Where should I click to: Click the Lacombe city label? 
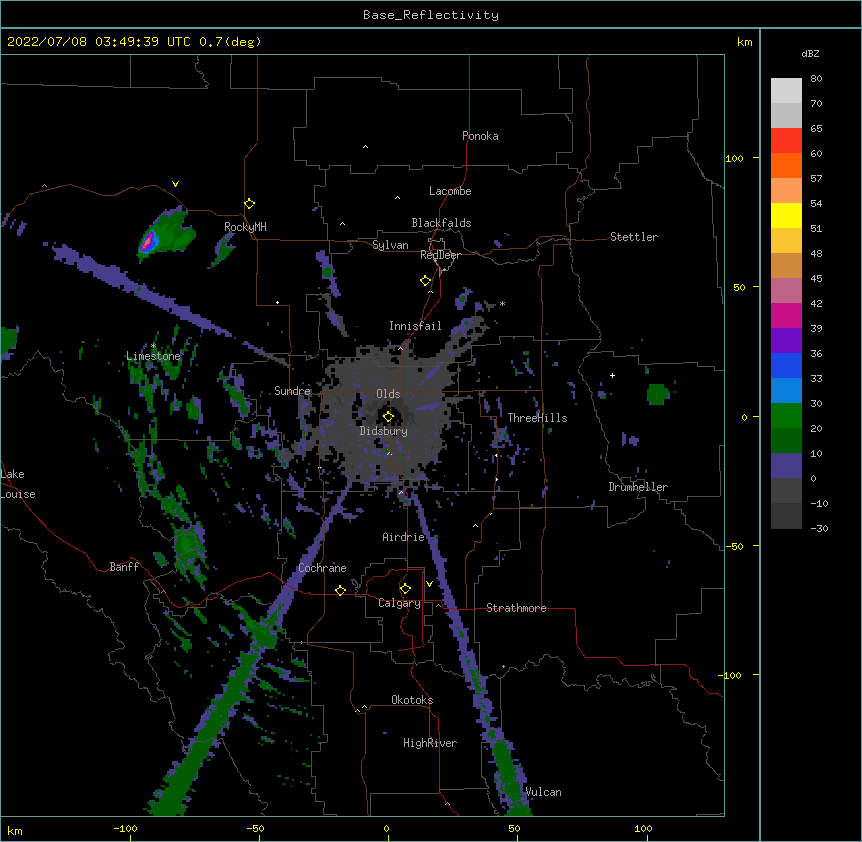click(x=450, y=191)
